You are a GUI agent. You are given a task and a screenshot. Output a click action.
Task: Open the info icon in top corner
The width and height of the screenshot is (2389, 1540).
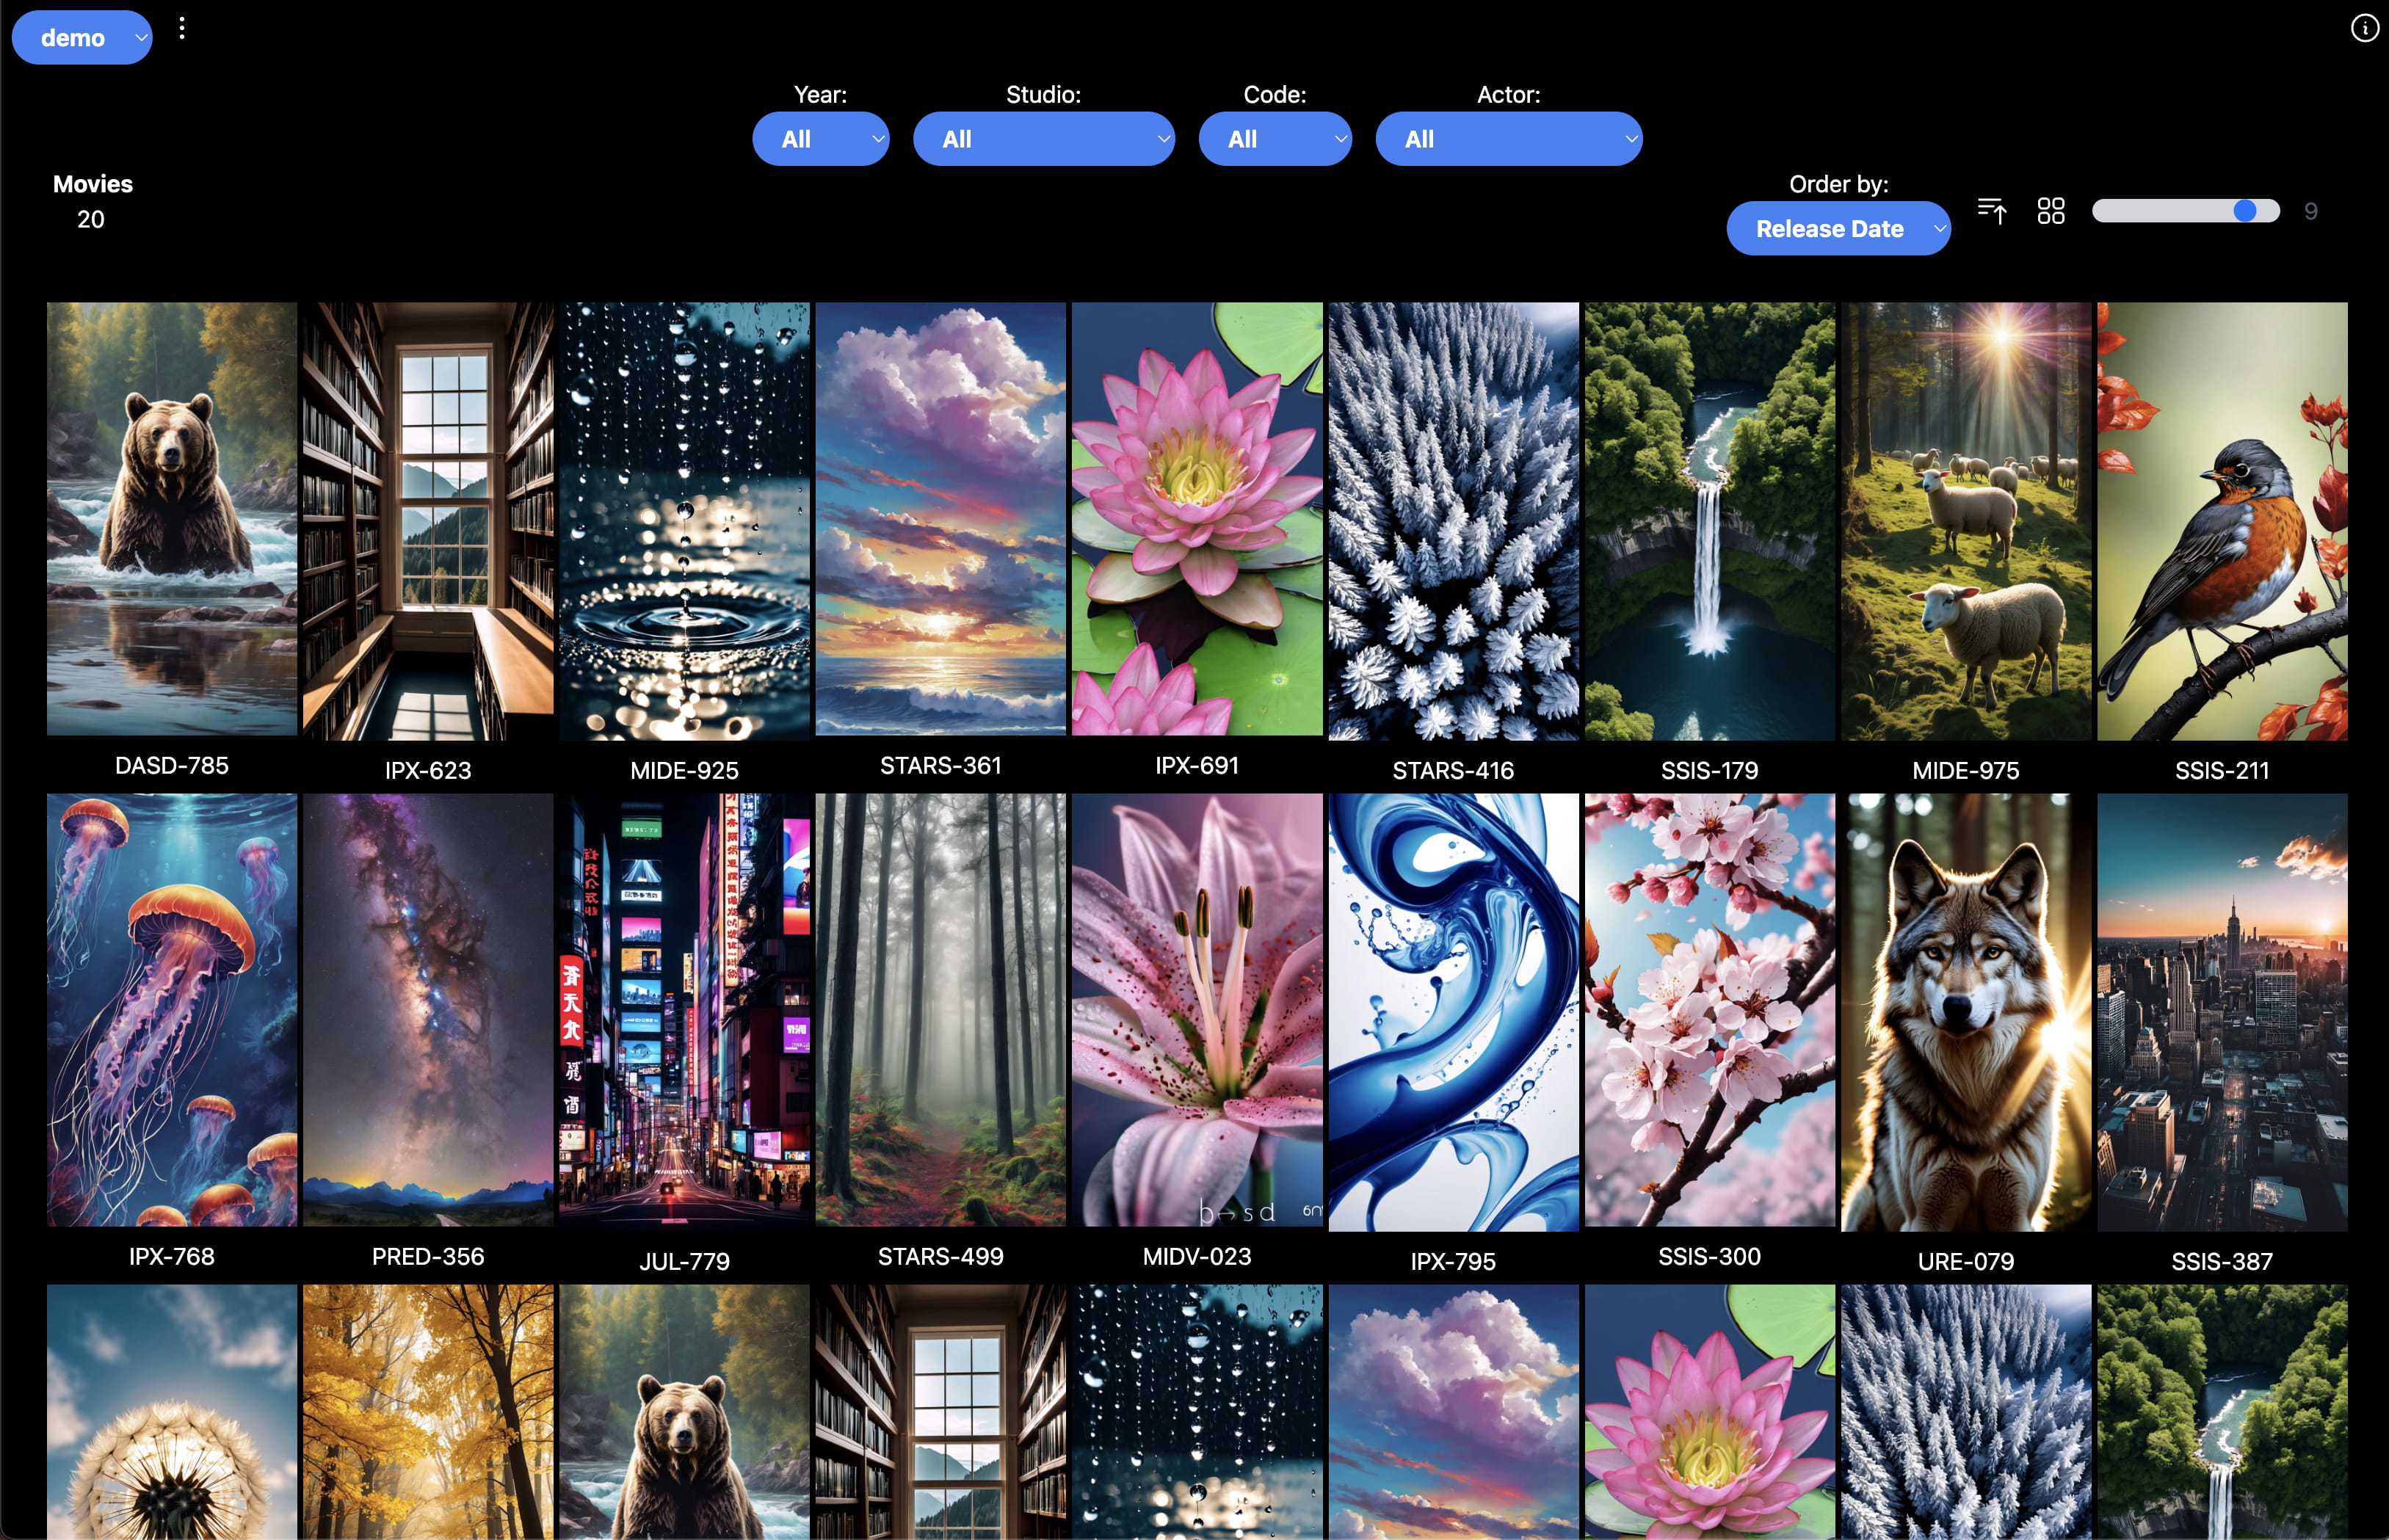tap(2364, 28)
